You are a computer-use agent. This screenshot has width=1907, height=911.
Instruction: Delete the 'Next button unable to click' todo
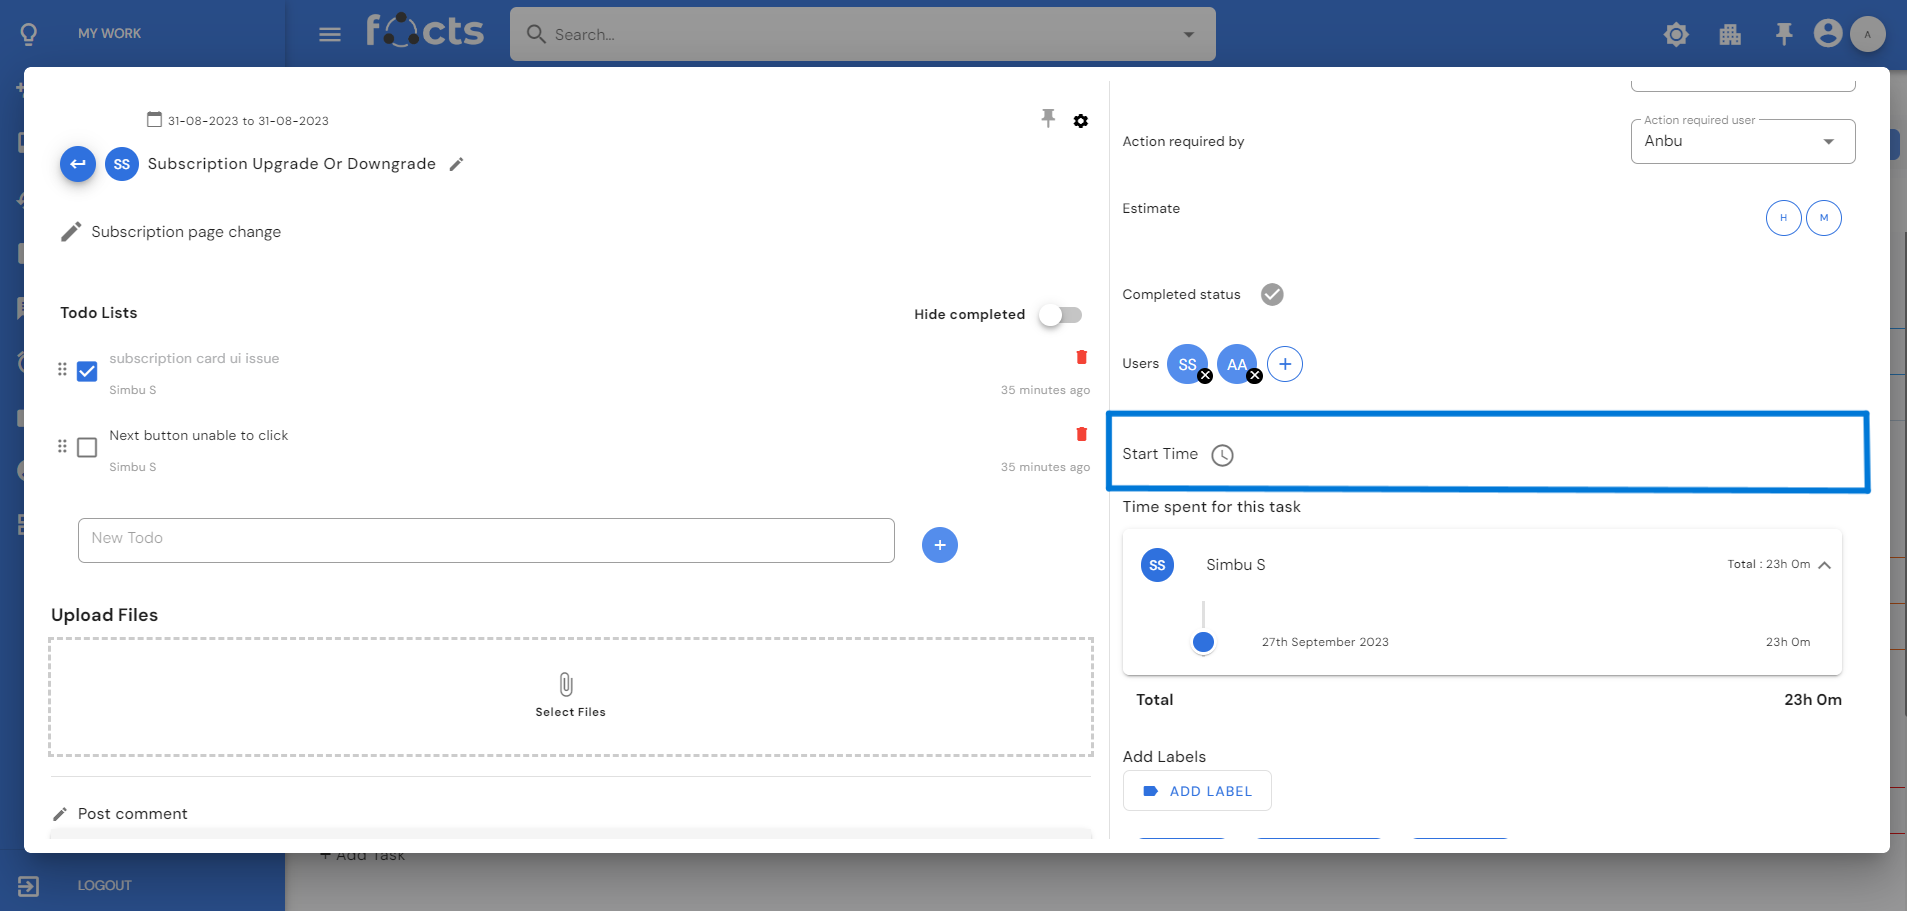click(1081, 434)
